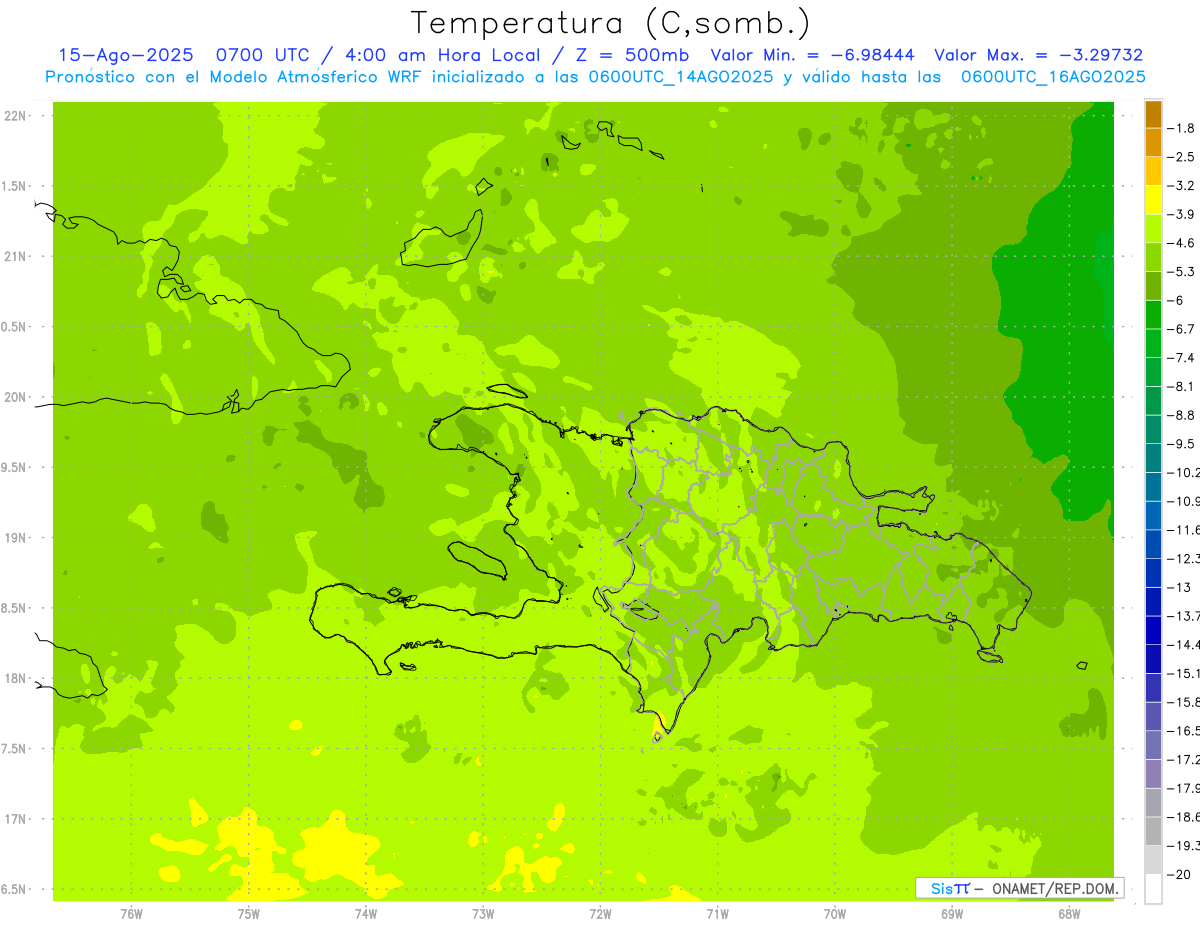This screenshot has width=1200, height=927.
Task: Click the map title "Temperatura (C,somb.)"
Action: pos(611,23)
